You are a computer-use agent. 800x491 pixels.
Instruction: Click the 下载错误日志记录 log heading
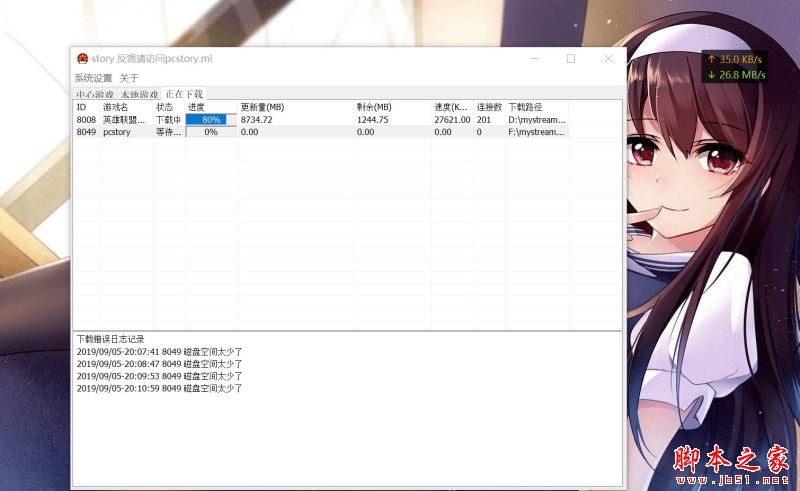click(111, 339)
